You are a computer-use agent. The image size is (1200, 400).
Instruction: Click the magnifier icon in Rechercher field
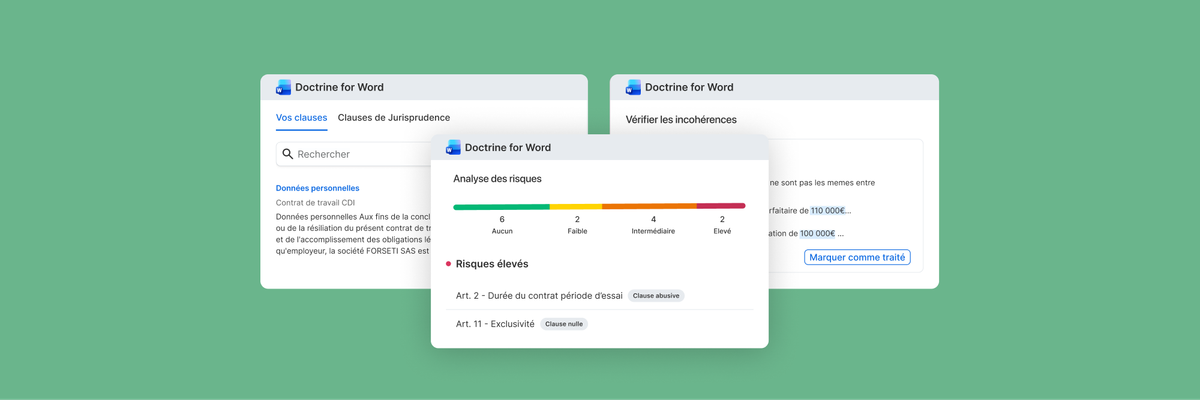(x=288, y=154)
